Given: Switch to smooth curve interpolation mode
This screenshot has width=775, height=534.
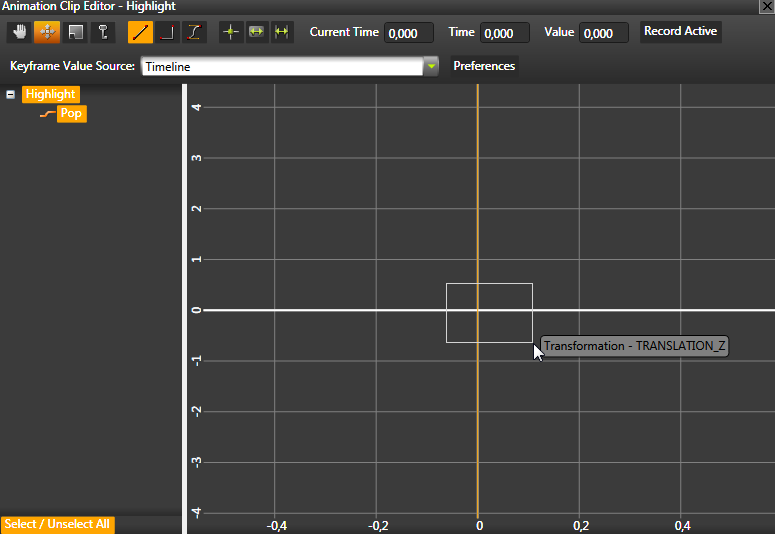Looking at the screenshot, I should 194,32.
